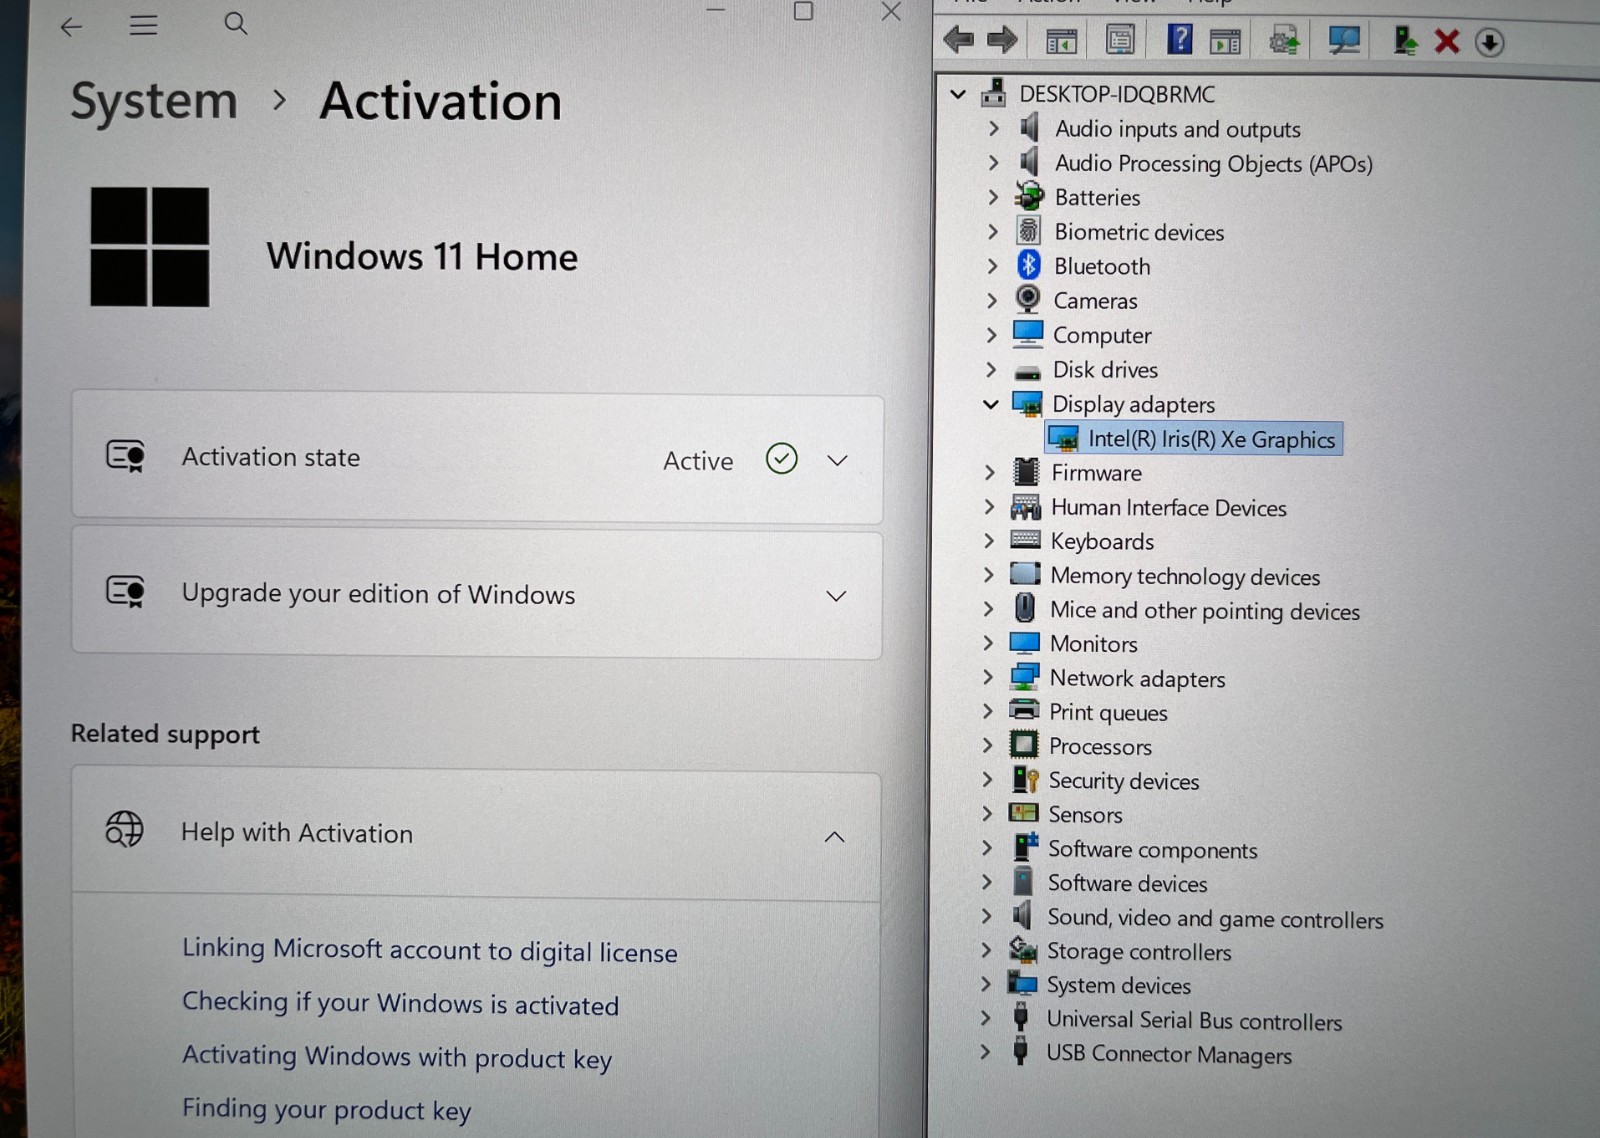Image resolution: width=1600 pixels, height=1138 pixels.
Task: Expand Upgrade your edition of Windows chevron
Action: click(836, 596)
